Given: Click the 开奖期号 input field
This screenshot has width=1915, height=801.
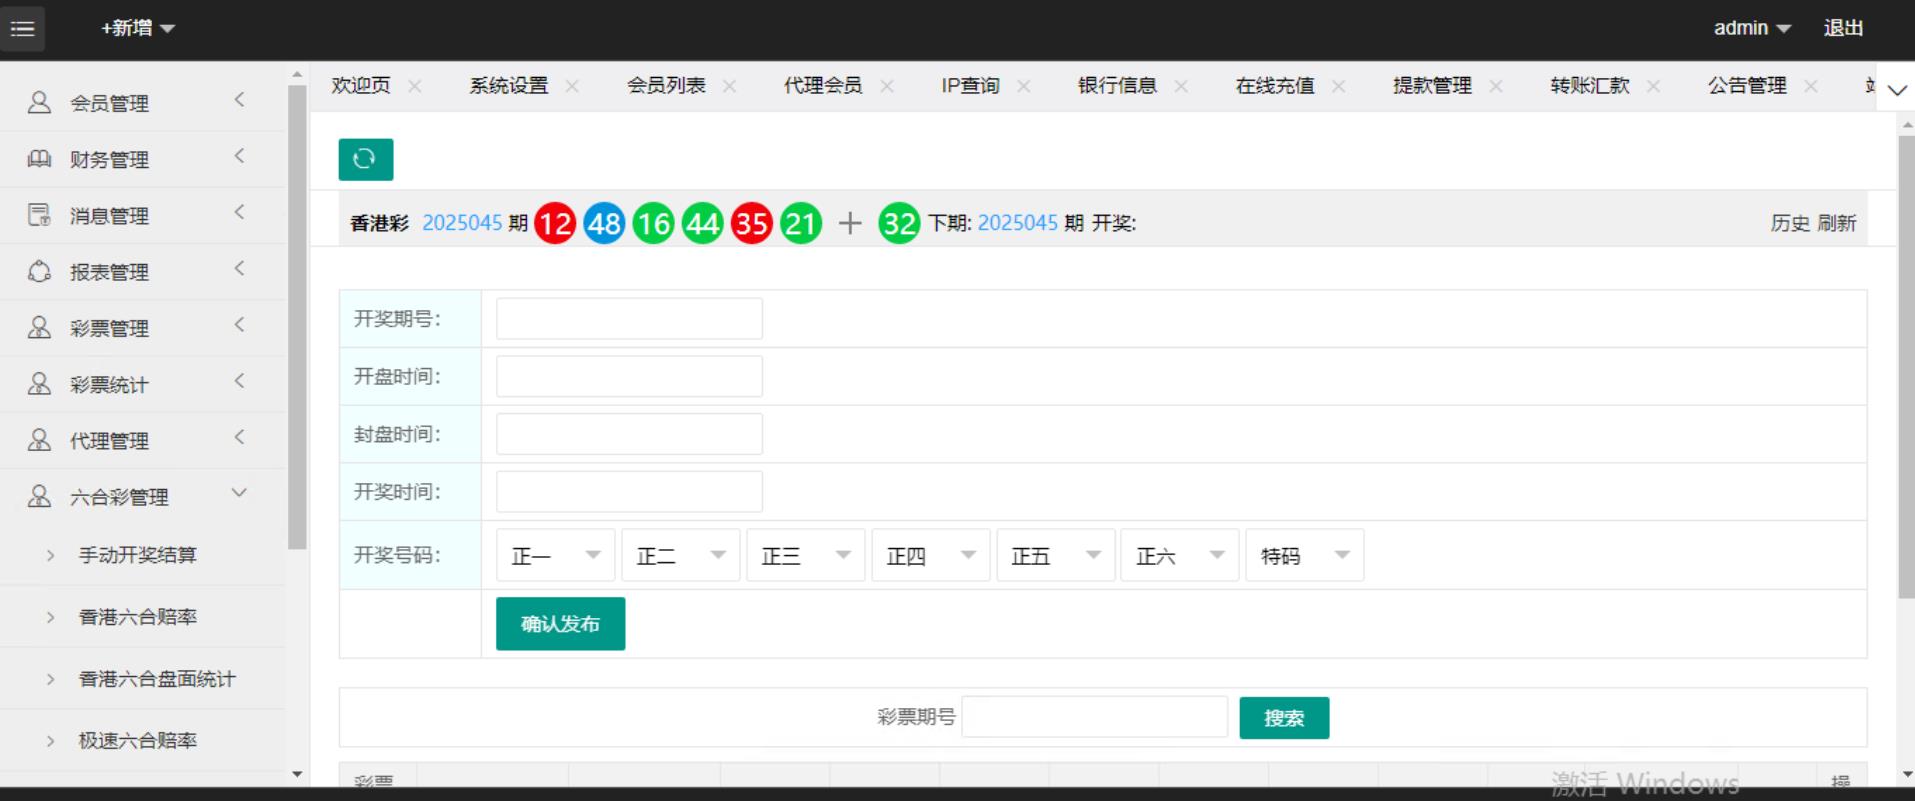Looking at the screenshot, I should click(629, 319).
